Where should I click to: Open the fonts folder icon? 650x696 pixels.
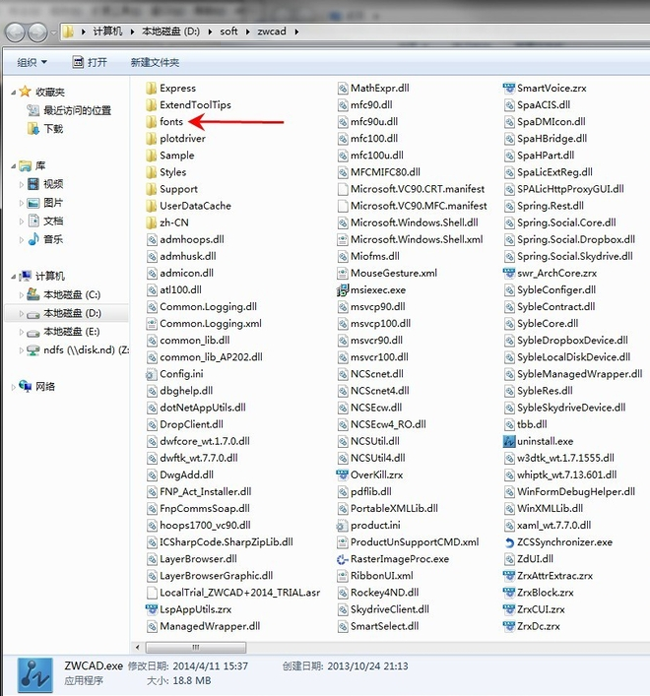pyautogui.click(x=152, y=122)
